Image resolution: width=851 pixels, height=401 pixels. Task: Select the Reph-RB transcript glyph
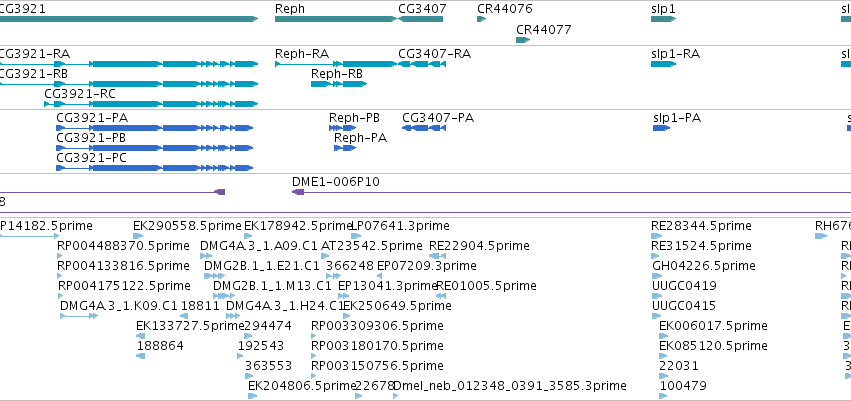pos(339,84)
